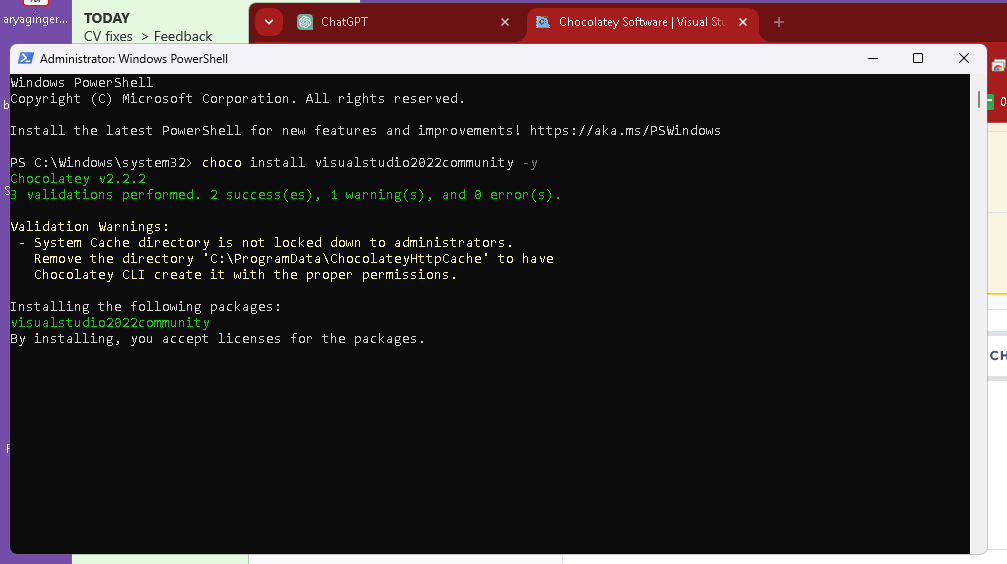1007x564 pixels.
Task: Click the green 'visualstudio2022community' package name
Action: pos(110,322)
